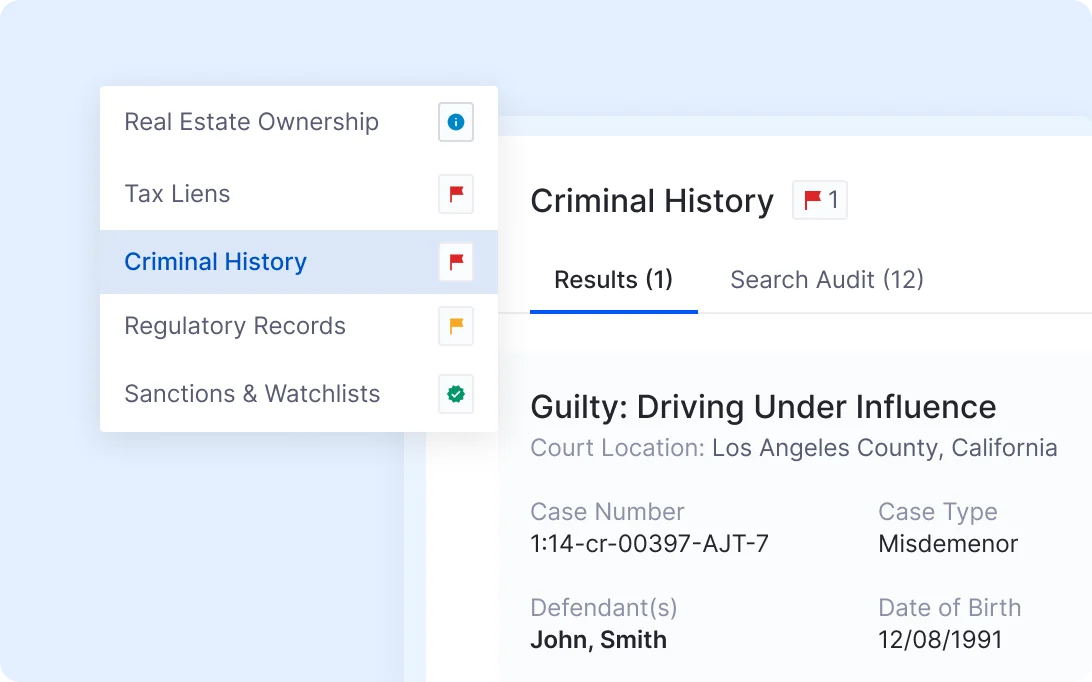This screenshot has height=682, width=1092.
Task: Click the case number 1:14-cr-00397-AJT-7
Action: coord(649,543)
